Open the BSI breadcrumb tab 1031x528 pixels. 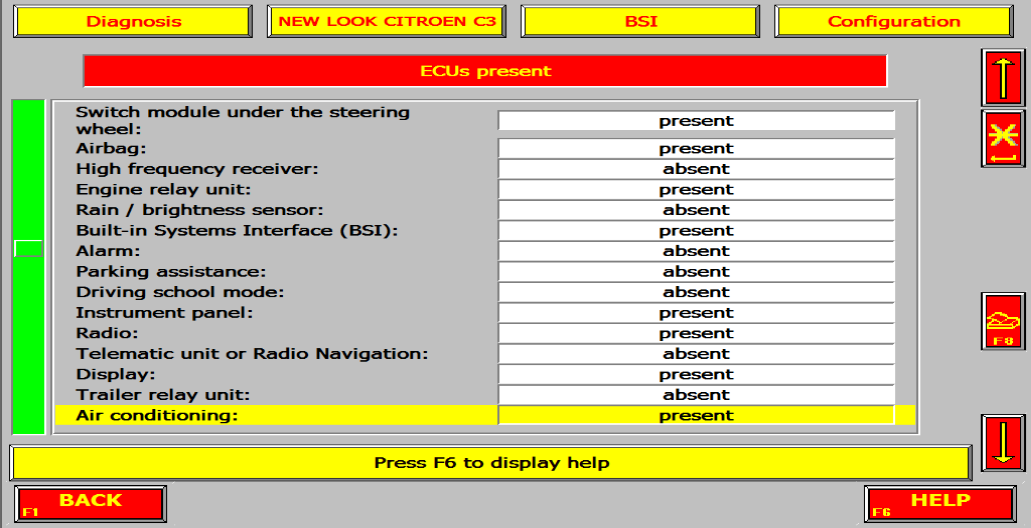640,21
